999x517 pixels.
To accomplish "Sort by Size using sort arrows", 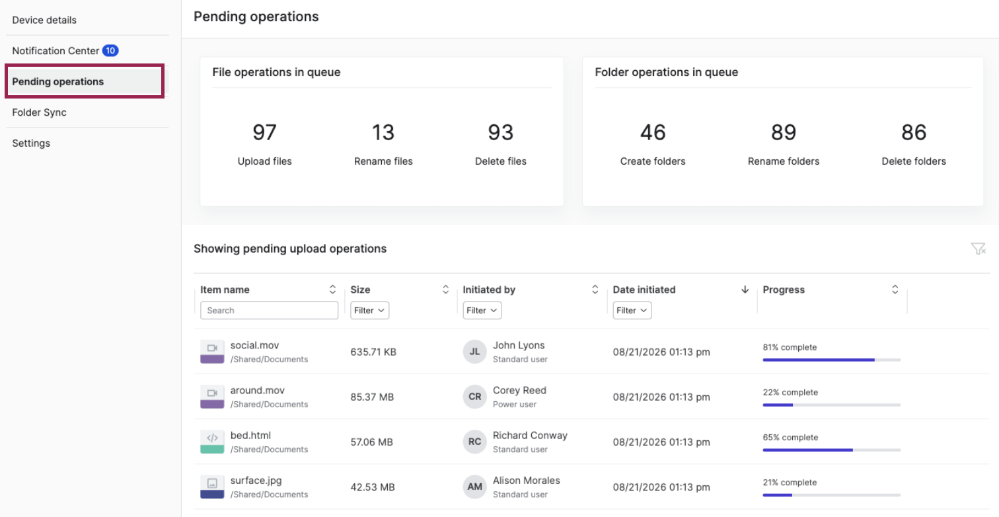I will coord(445,289).
